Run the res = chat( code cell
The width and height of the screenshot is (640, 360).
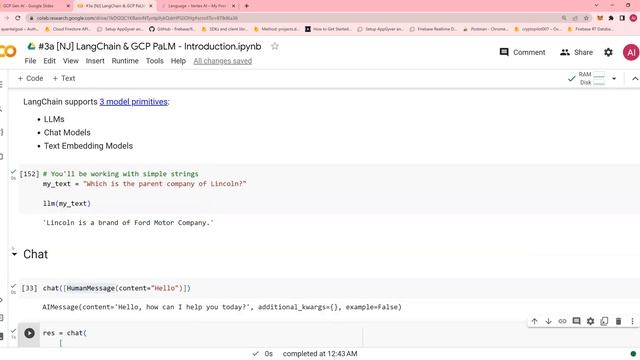(29, 333)
